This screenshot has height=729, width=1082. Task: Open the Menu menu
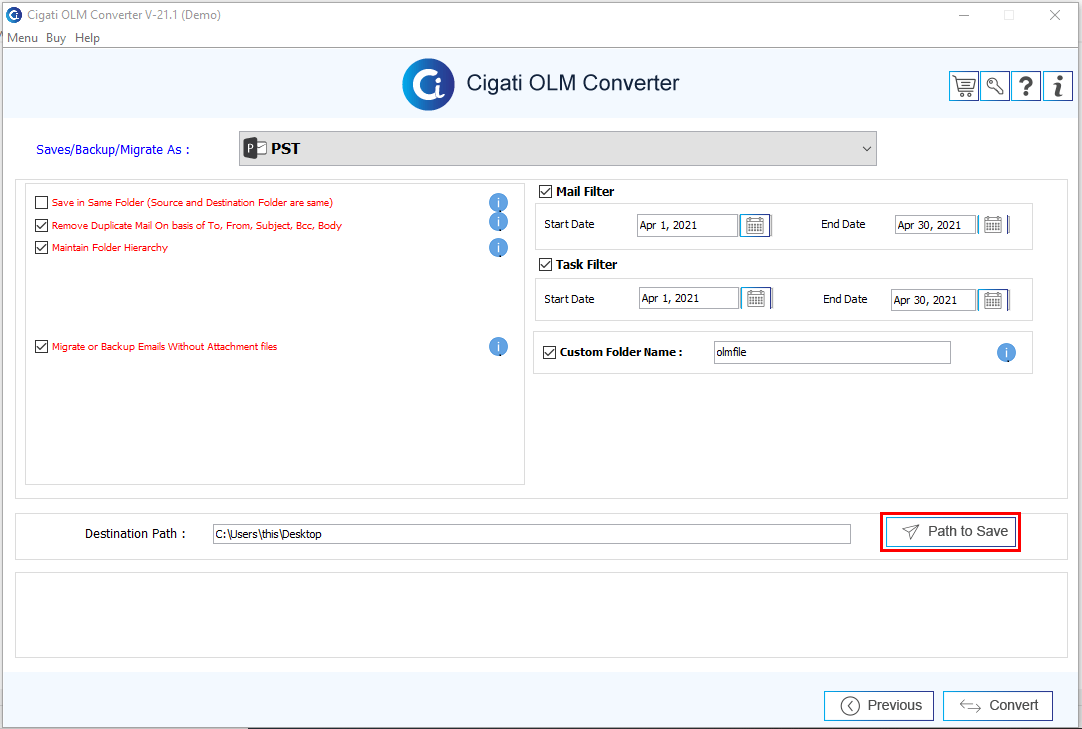pos(22,38)
